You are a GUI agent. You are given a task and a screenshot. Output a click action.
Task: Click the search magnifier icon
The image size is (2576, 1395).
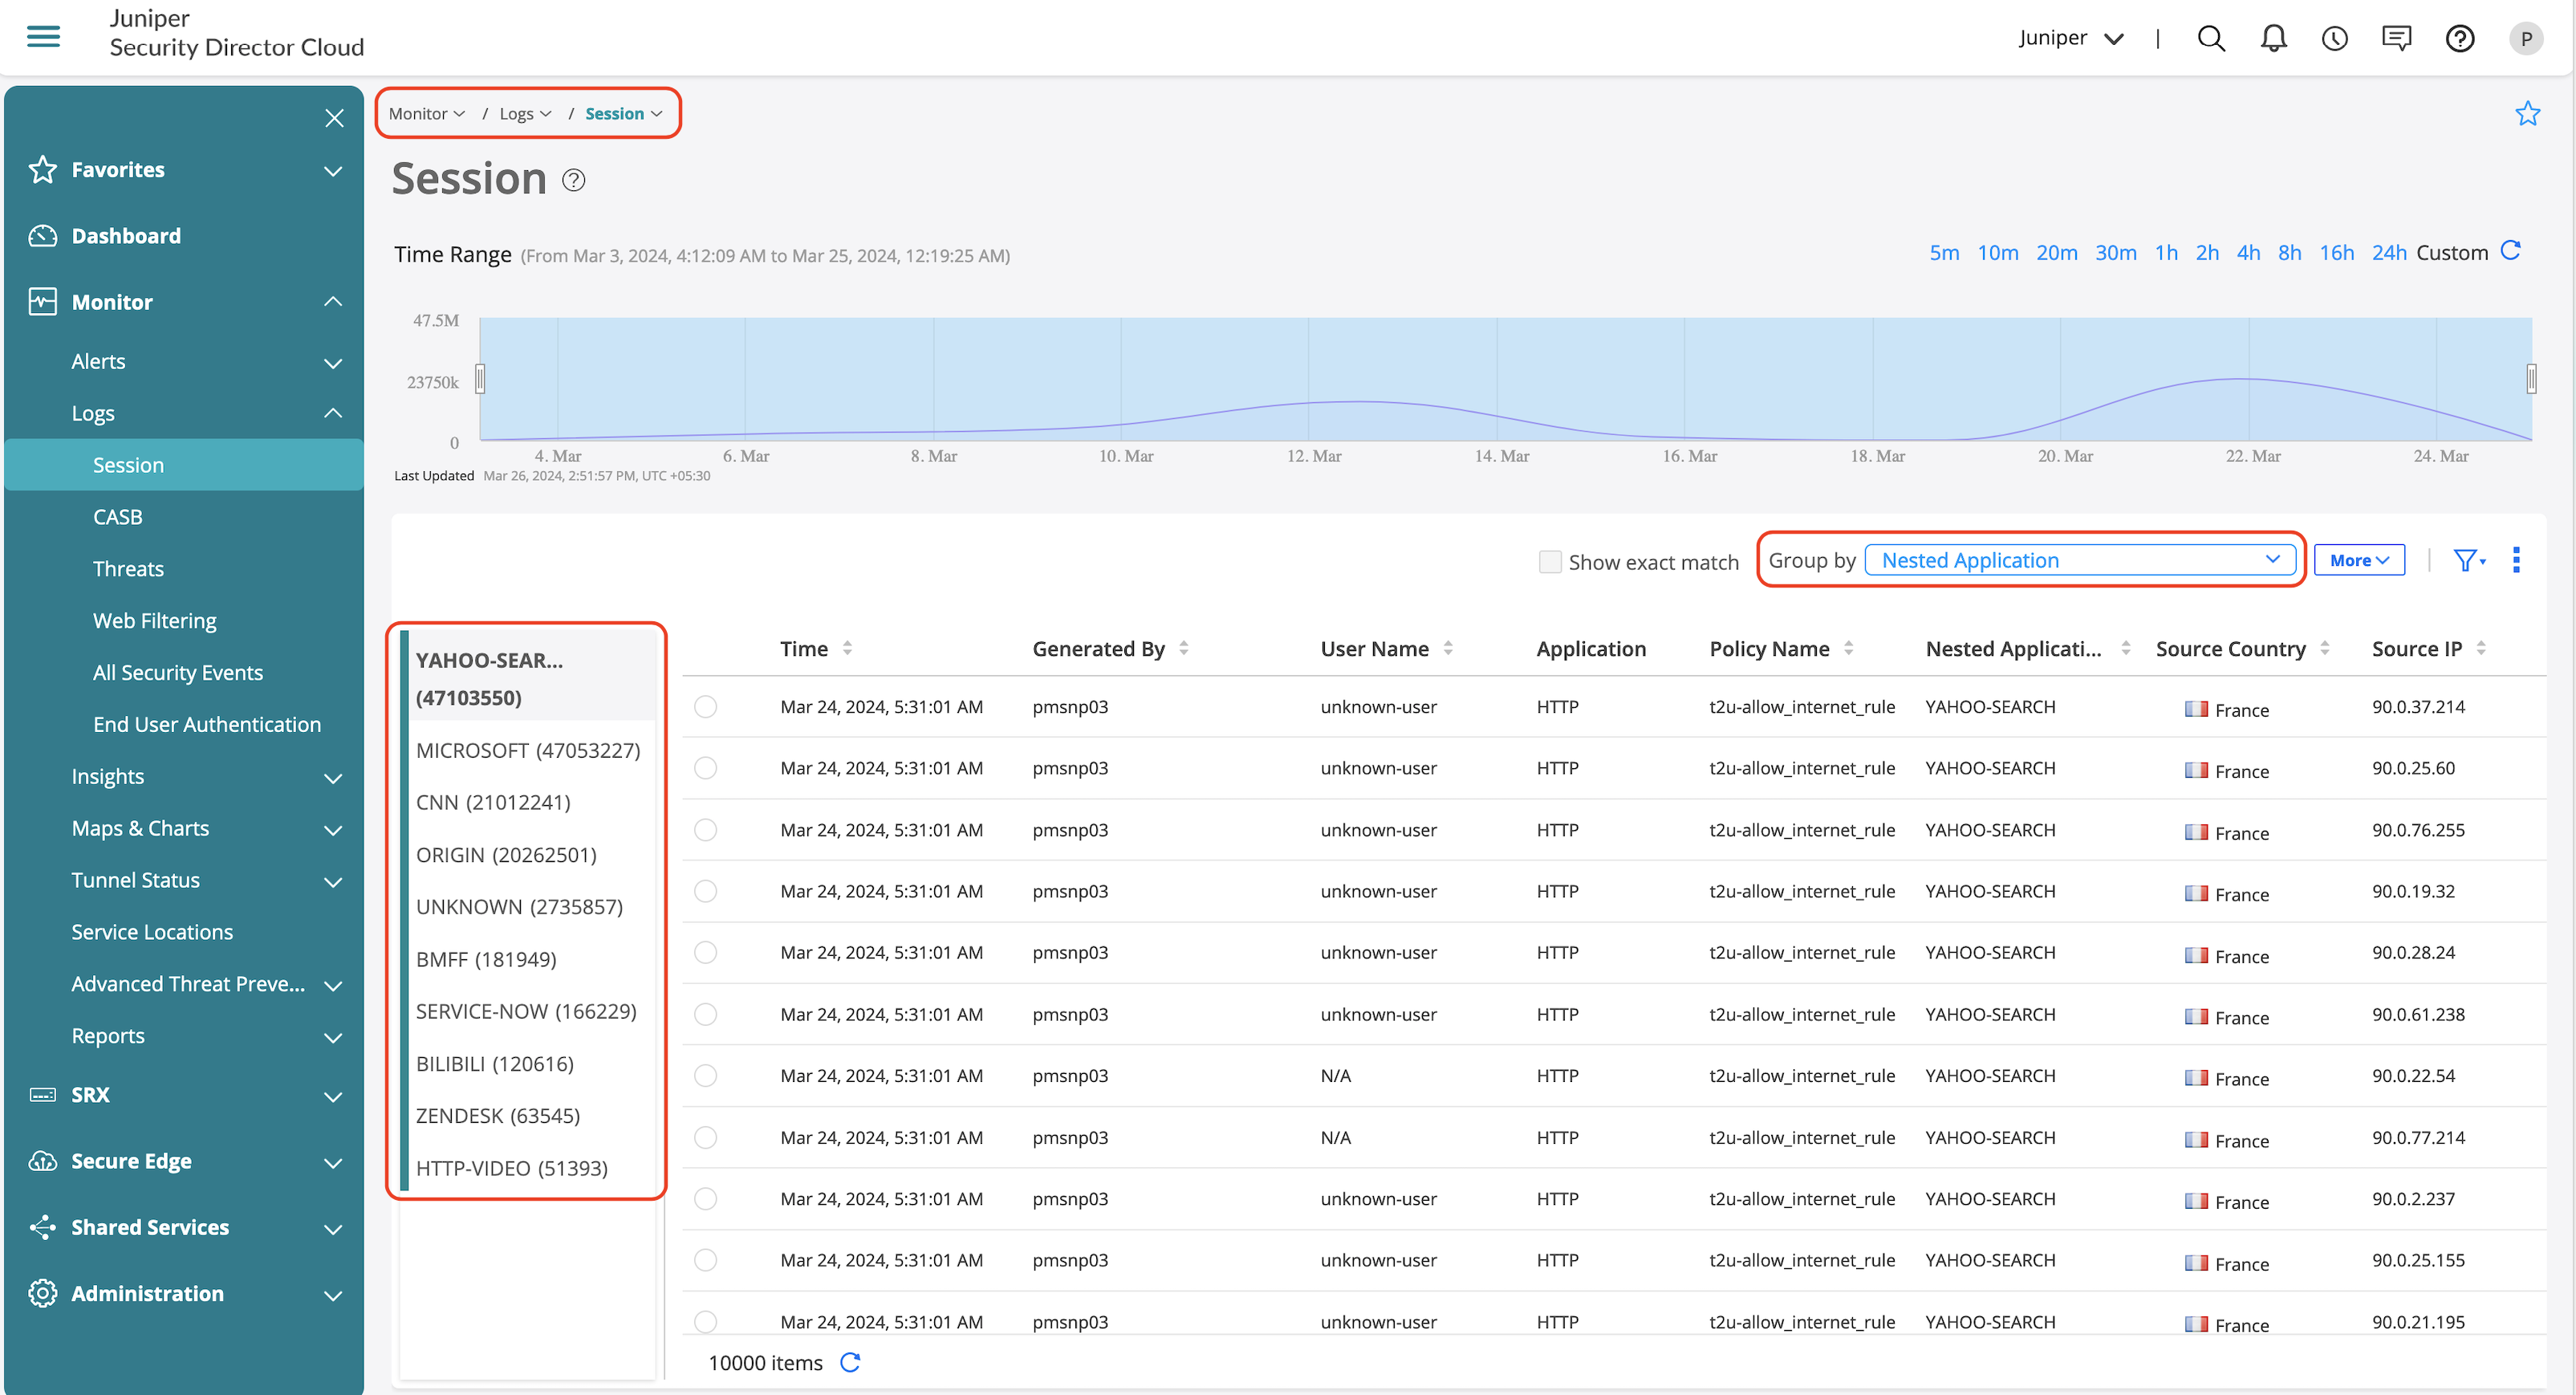2210,38
